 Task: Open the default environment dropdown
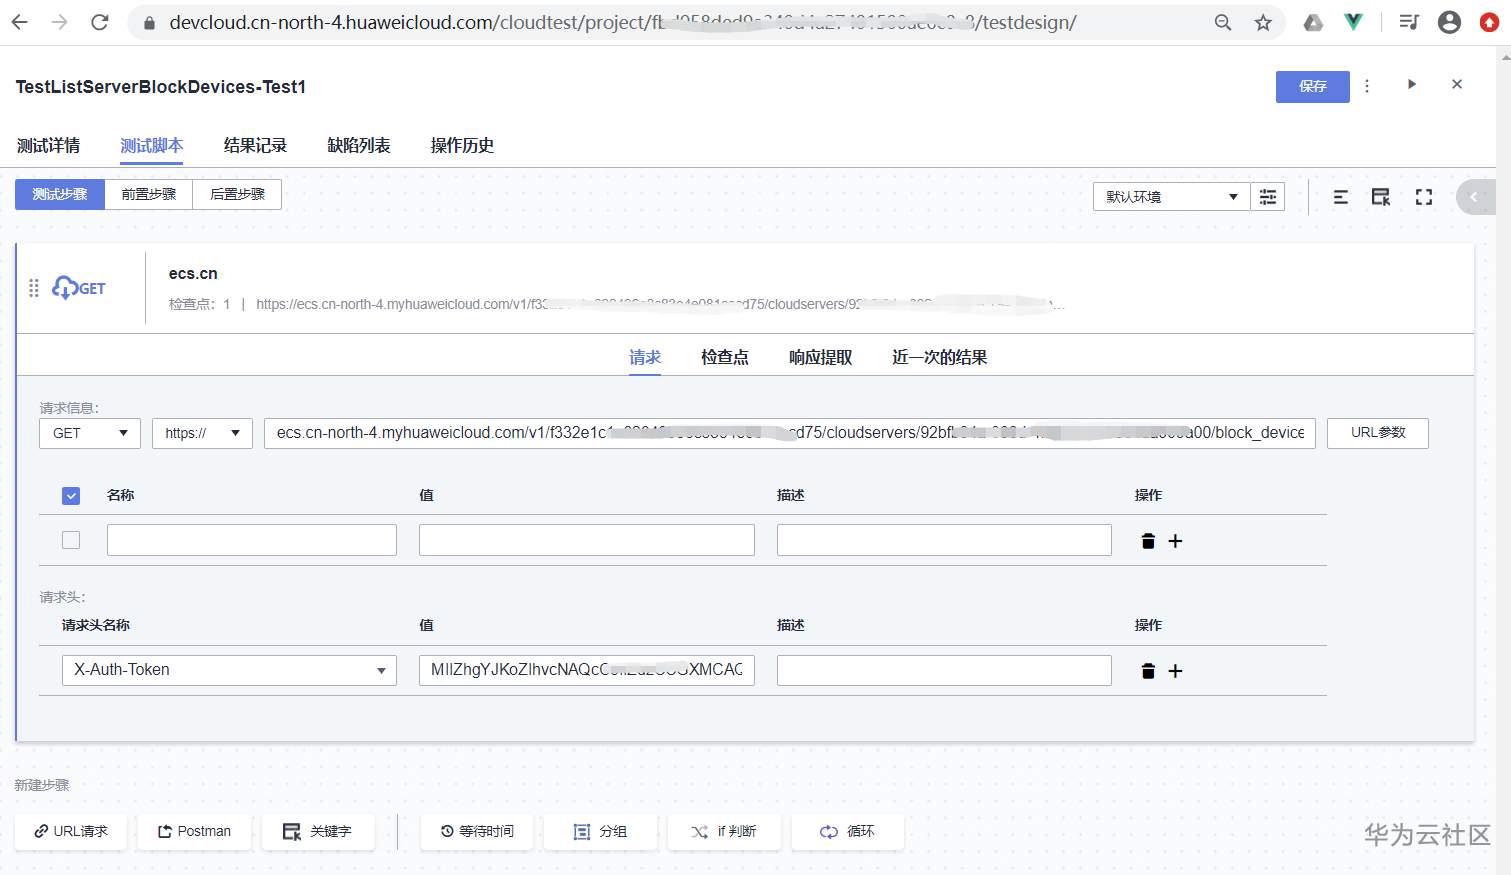1172,197
